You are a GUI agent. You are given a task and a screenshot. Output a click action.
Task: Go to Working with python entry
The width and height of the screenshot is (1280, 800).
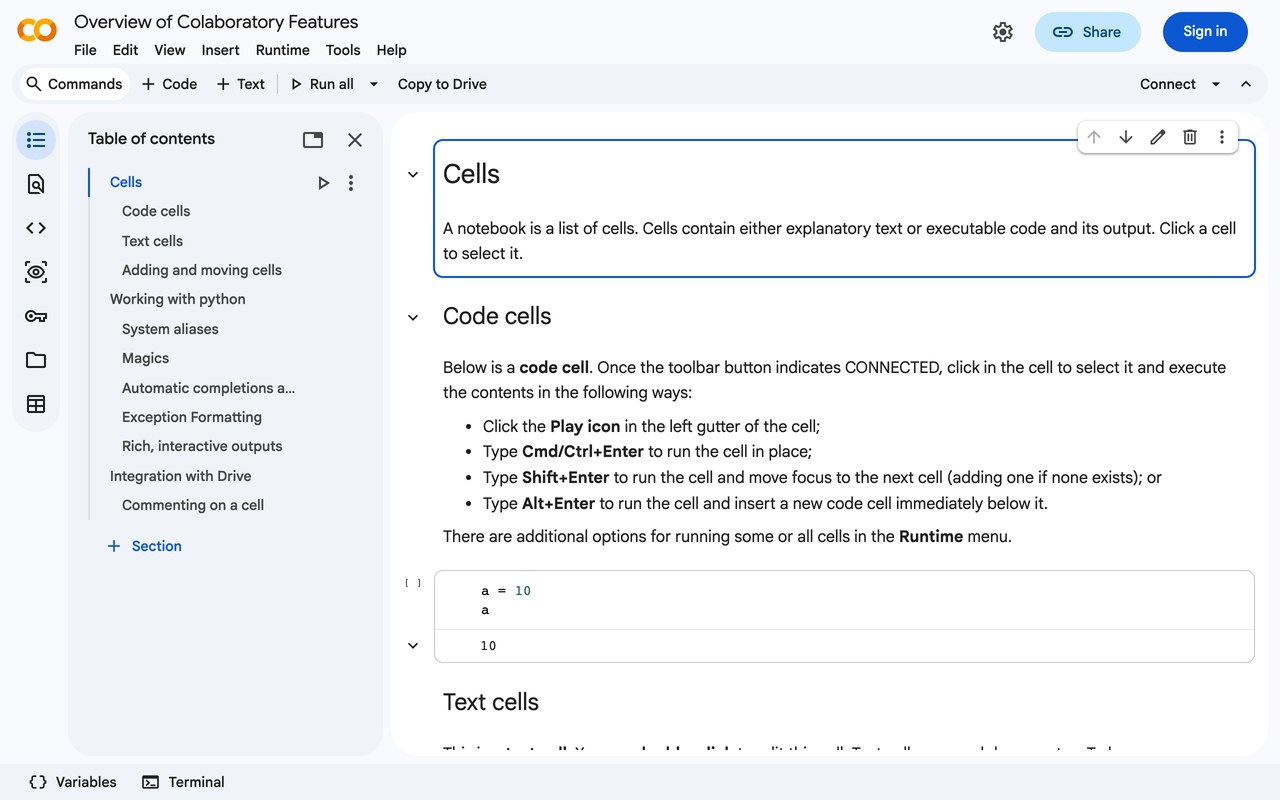[177, 299]
